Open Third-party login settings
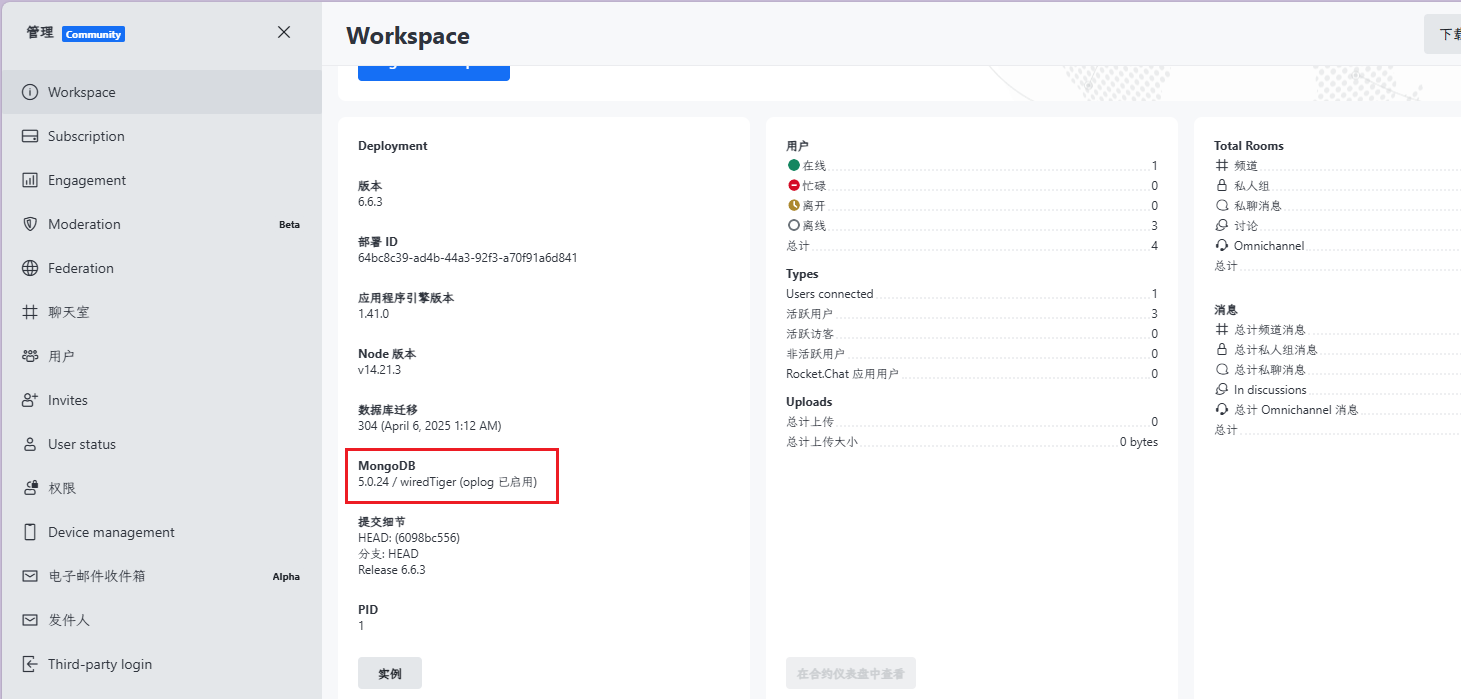 (x=161, y=664)
